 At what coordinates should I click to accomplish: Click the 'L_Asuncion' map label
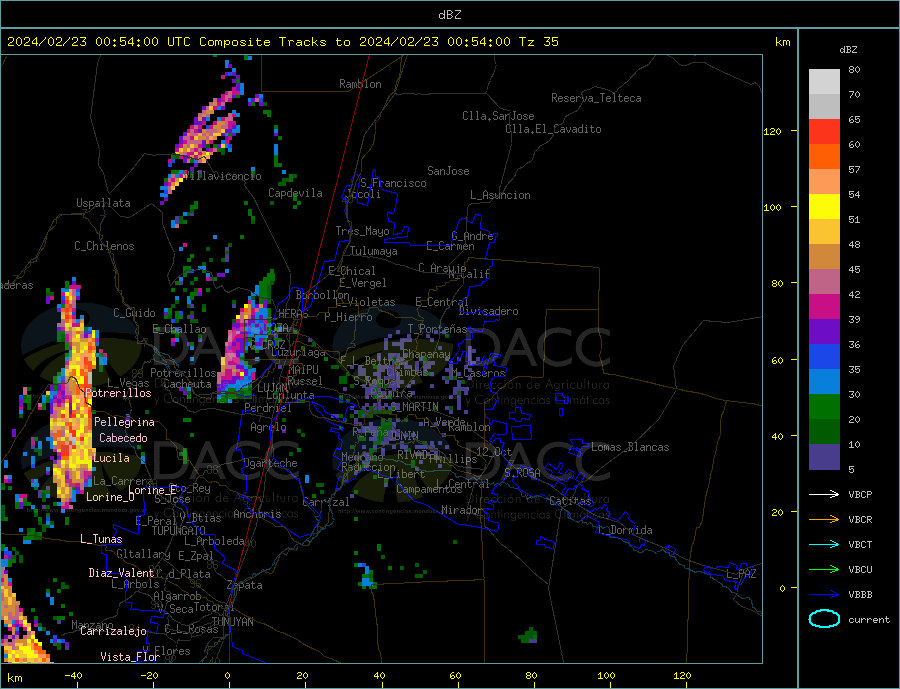[500, 195]
